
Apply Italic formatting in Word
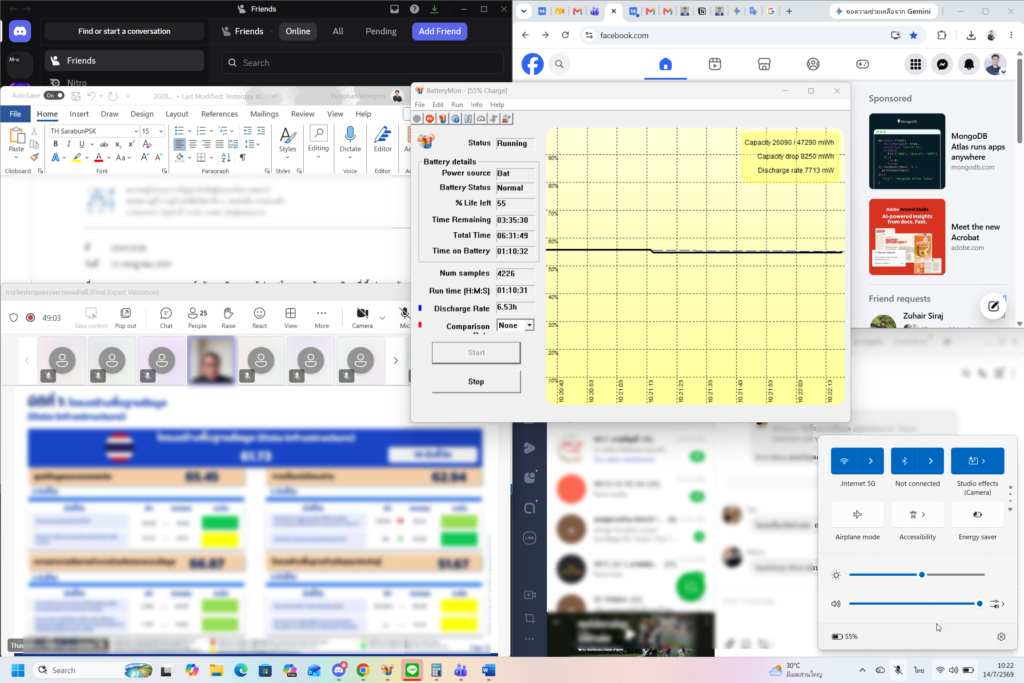tap(69, 144)
